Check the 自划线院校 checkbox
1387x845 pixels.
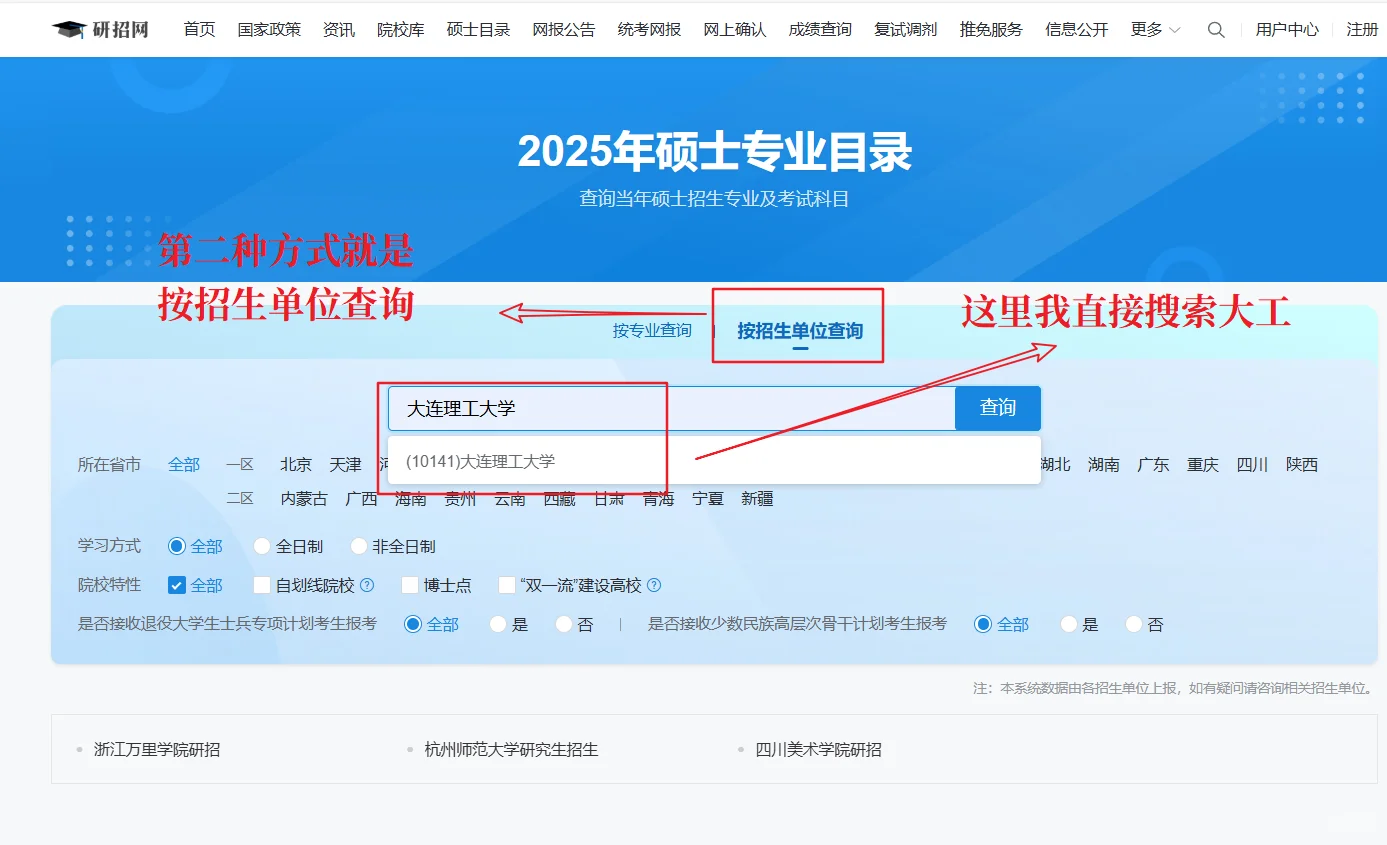coord(260,585)
